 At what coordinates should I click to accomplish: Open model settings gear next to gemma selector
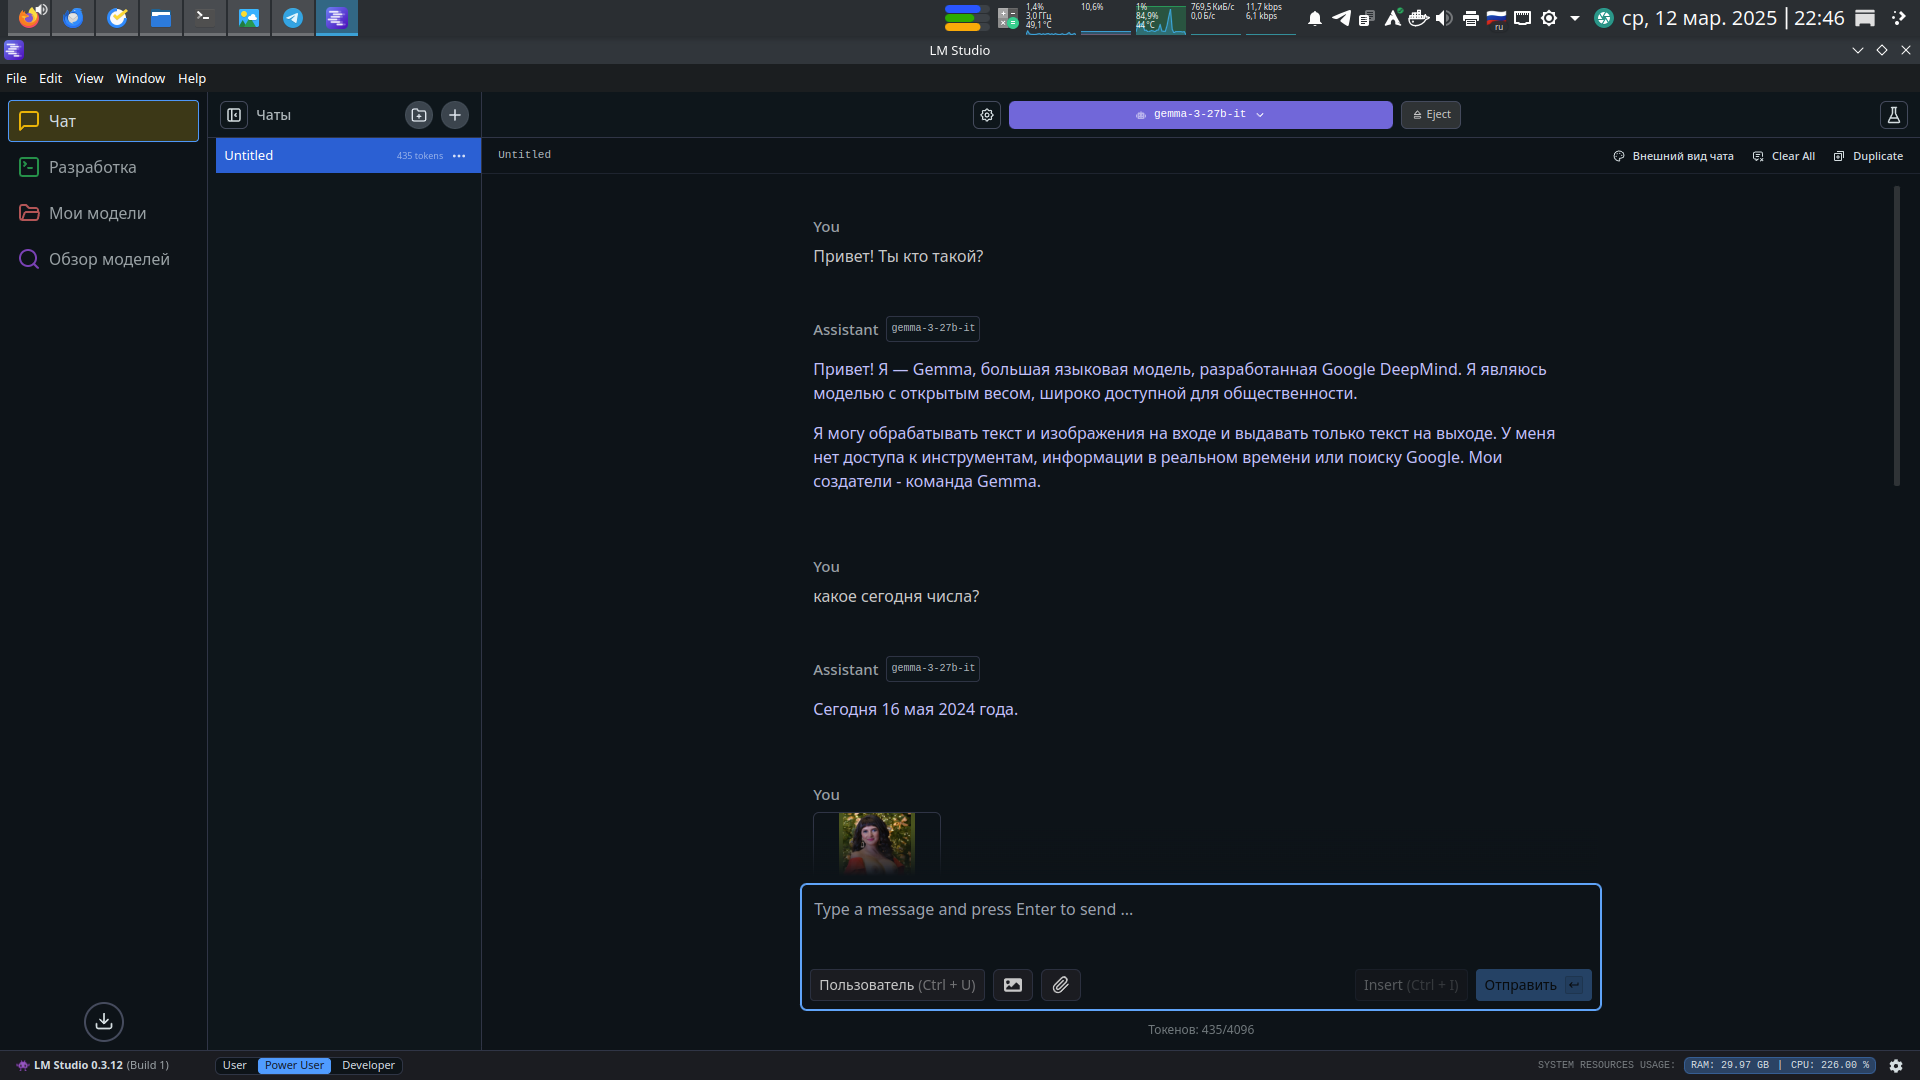(987, 115)
